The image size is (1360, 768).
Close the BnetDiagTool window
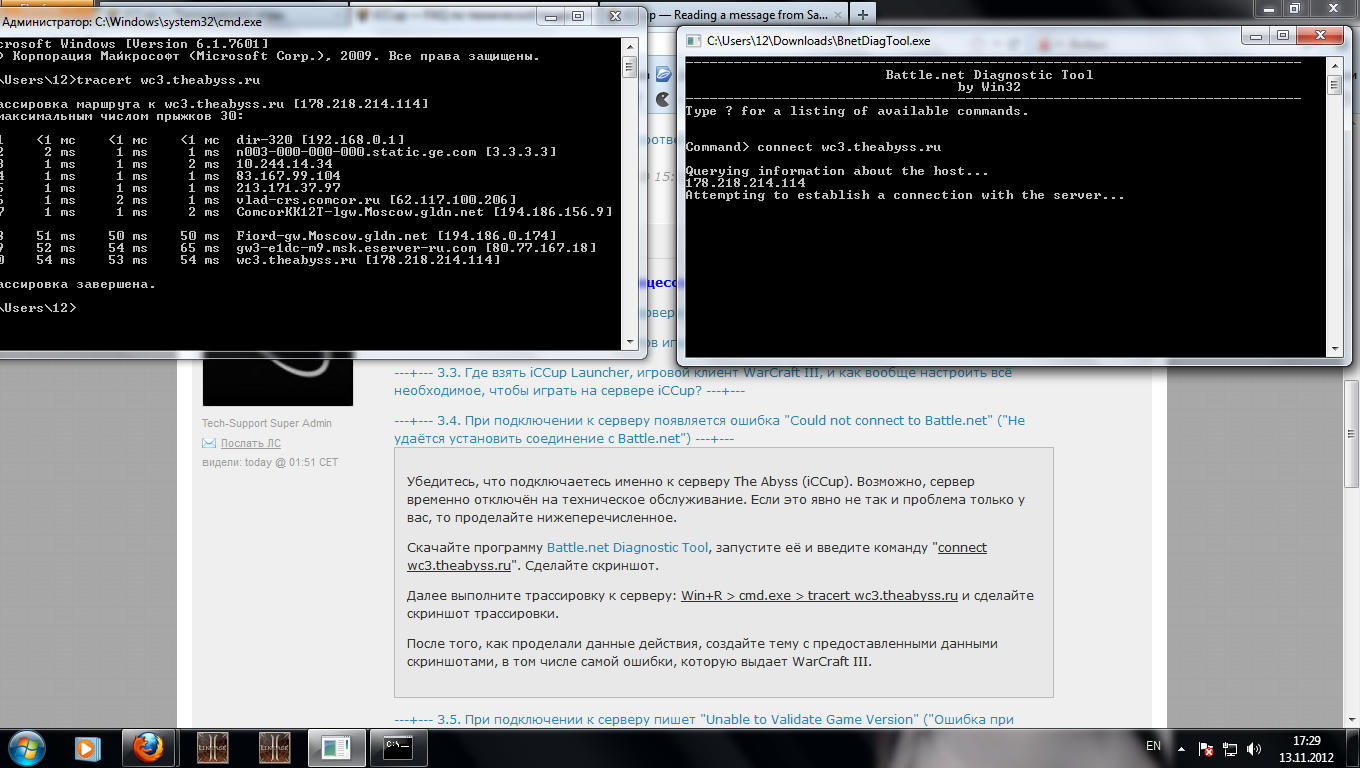point(1319,35)
